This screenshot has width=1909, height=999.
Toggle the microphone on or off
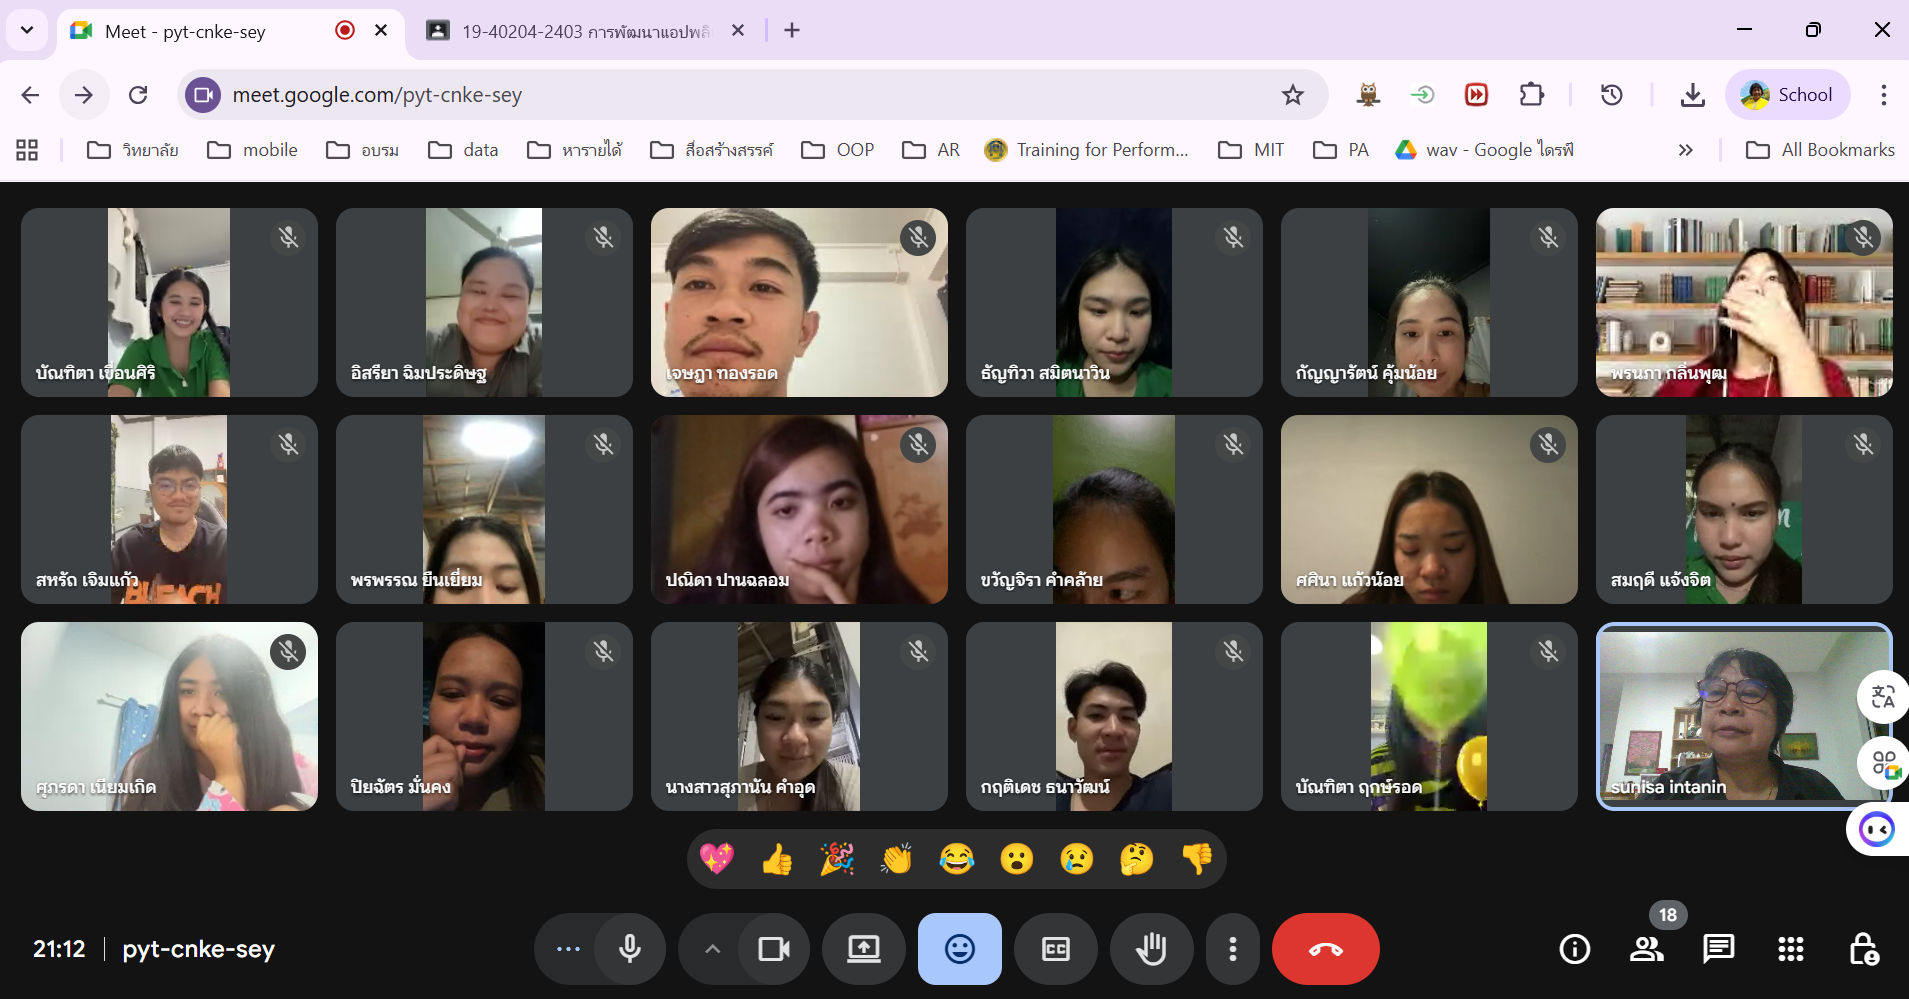pos(630,949)
